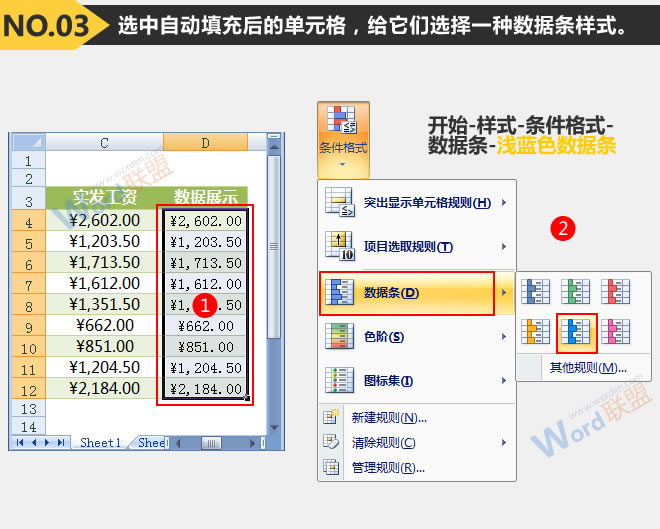The height and width of the screenshot is (529, 660).
Task: Click the 实发工资 header cell
Action: [x=104, y=198]
